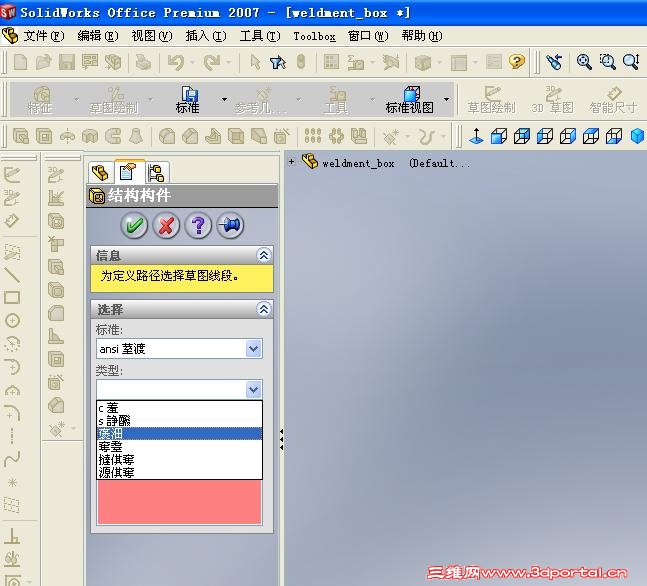Select right standard view cube icon
647x586 pixels.
[x=568, y=136]
